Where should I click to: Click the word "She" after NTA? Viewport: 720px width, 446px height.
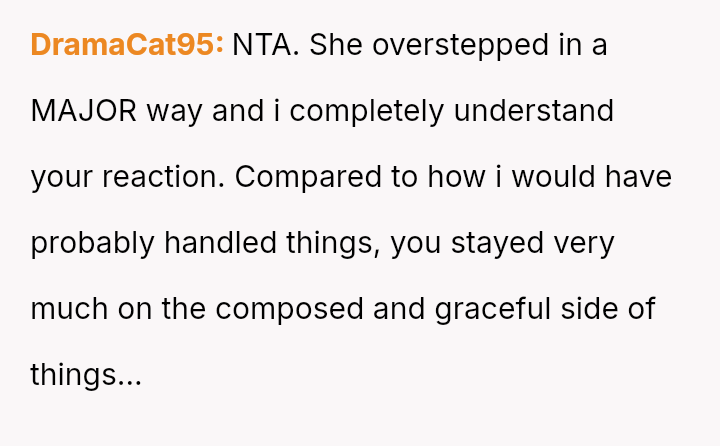(x=337, y=45)
